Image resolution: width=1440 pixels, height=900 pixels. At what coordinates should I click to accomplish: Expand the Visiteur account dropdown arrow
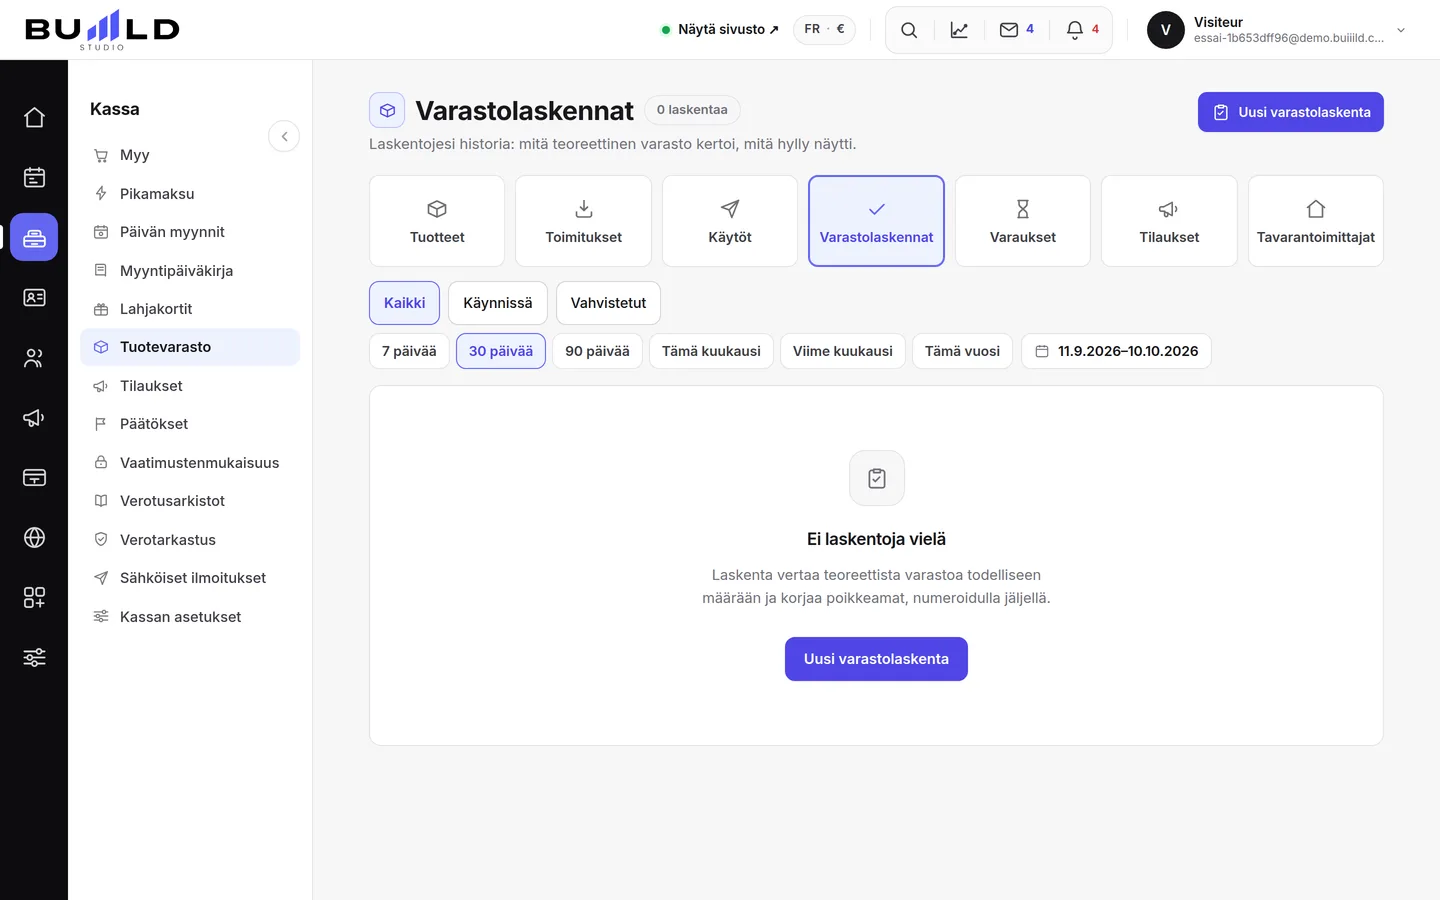pos(1401,30)
